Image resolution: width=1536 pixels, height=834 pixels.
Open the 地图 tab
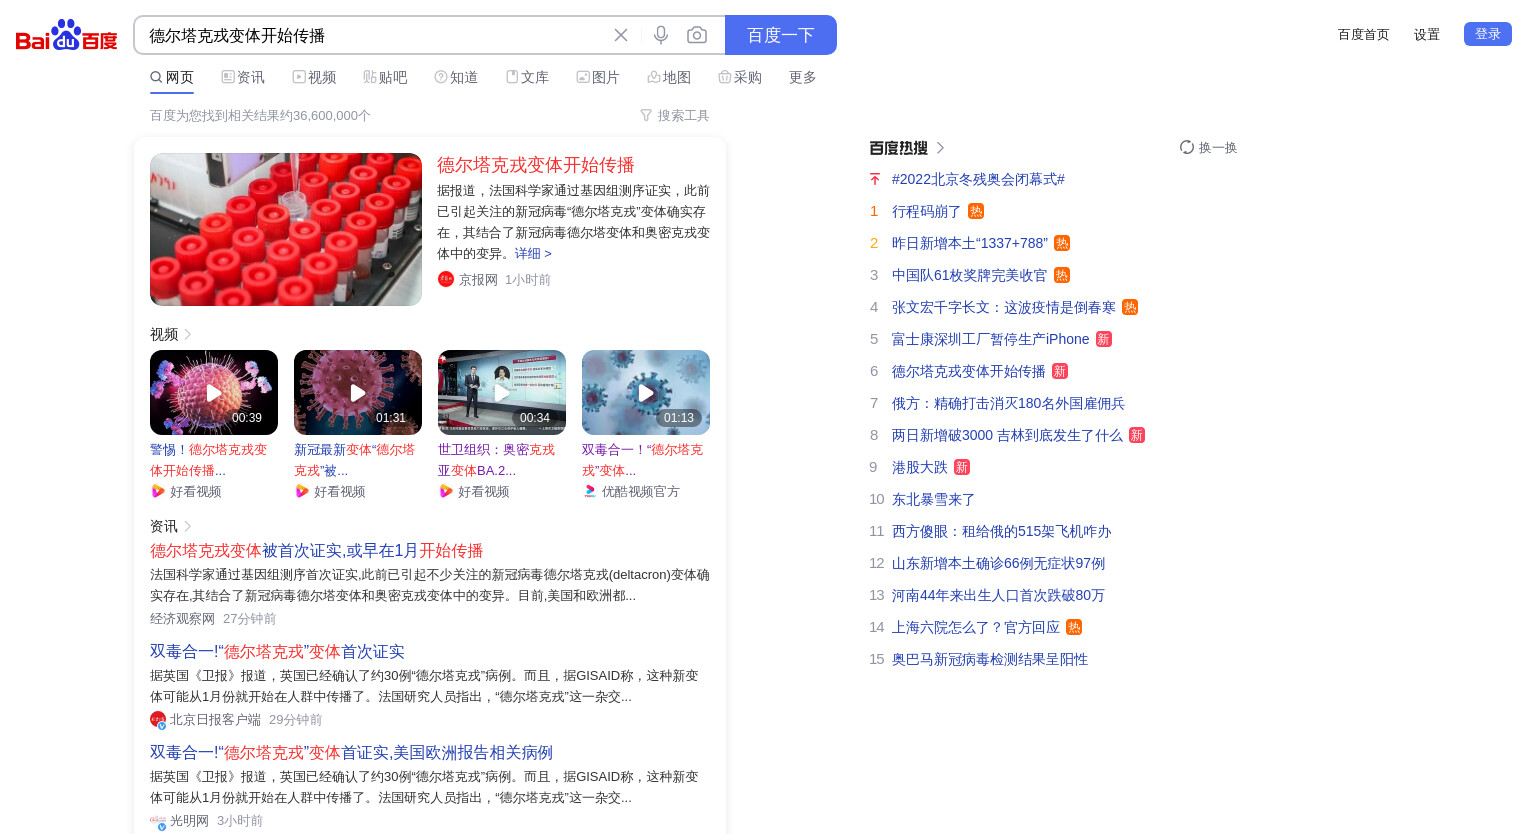tap(669, 77)
